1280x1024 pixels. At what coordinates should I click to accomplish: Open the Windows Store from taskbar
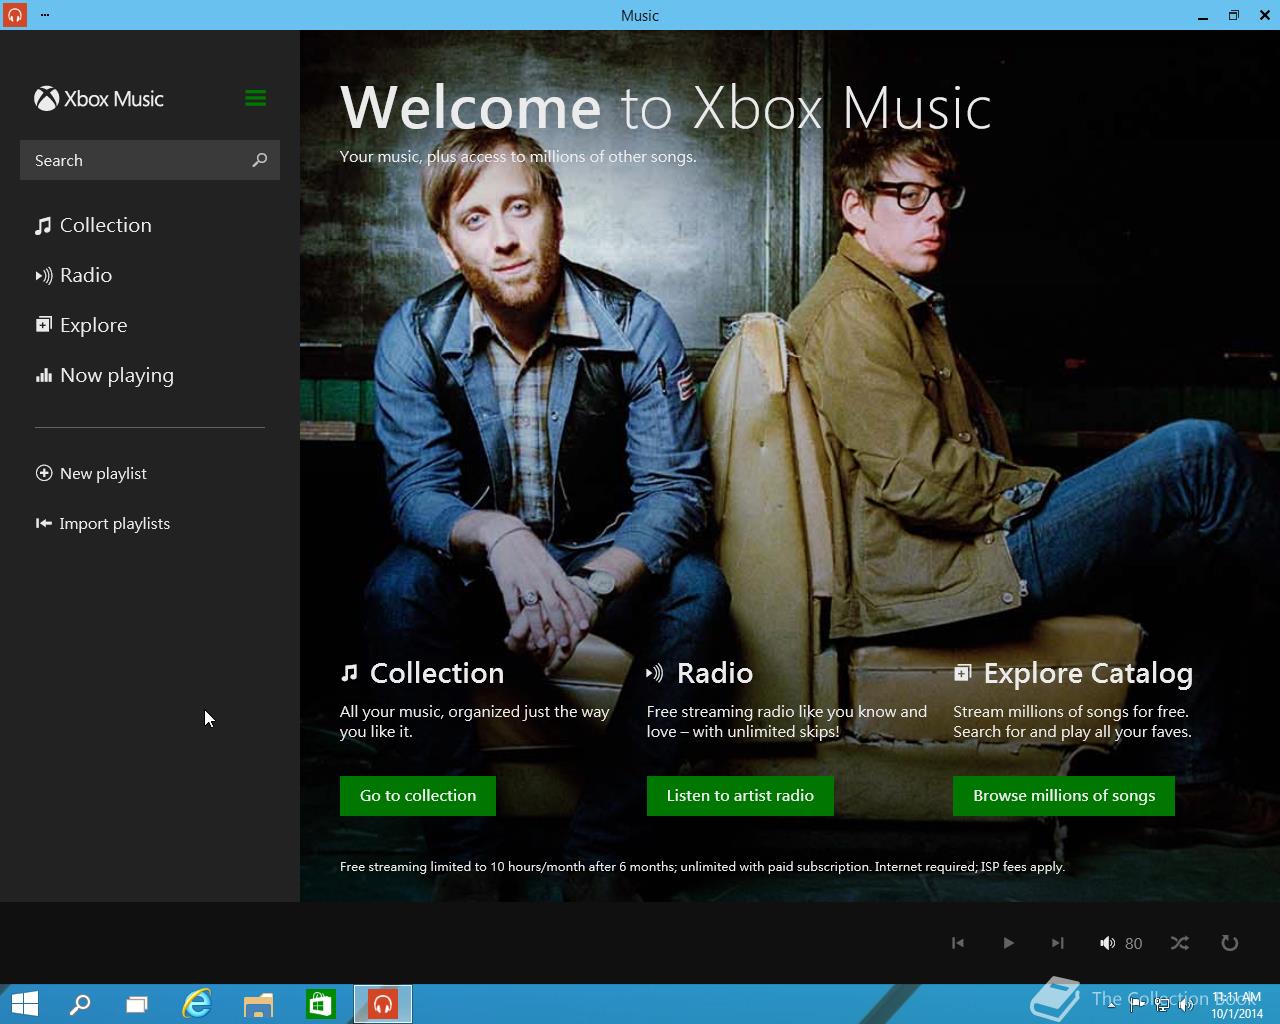[320, 1004]
